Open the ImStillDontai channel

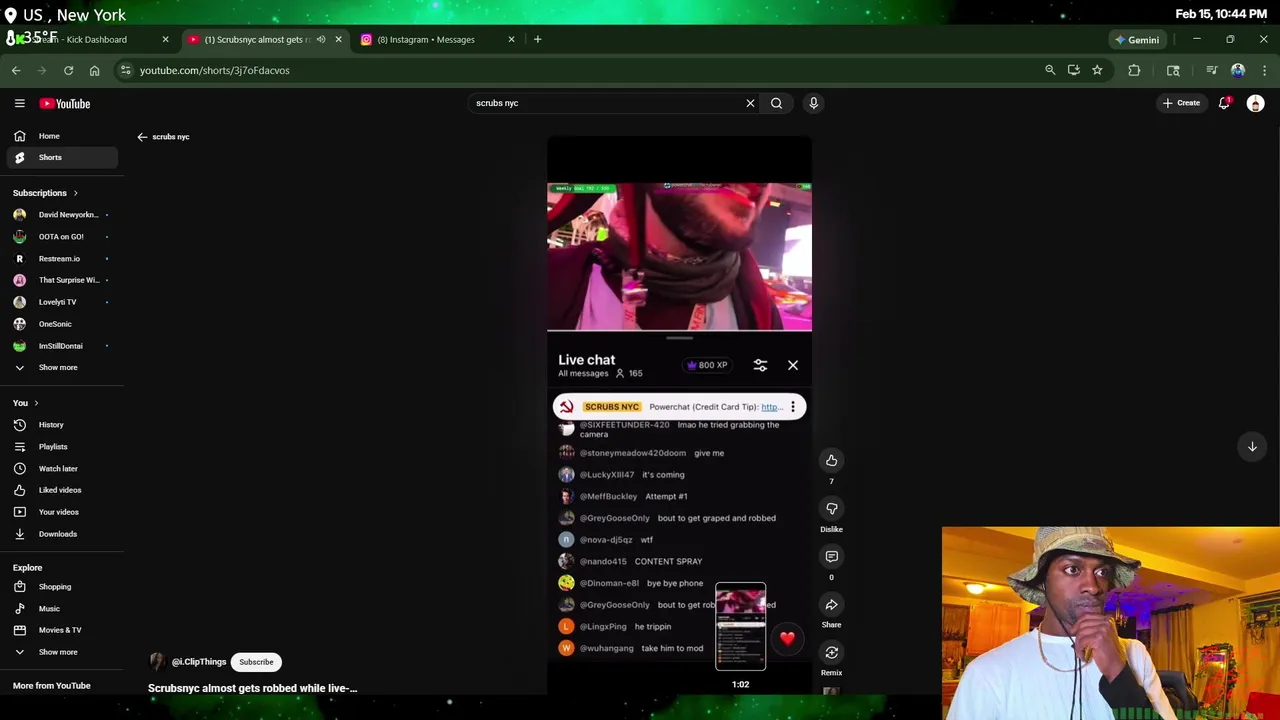(60, 346)
